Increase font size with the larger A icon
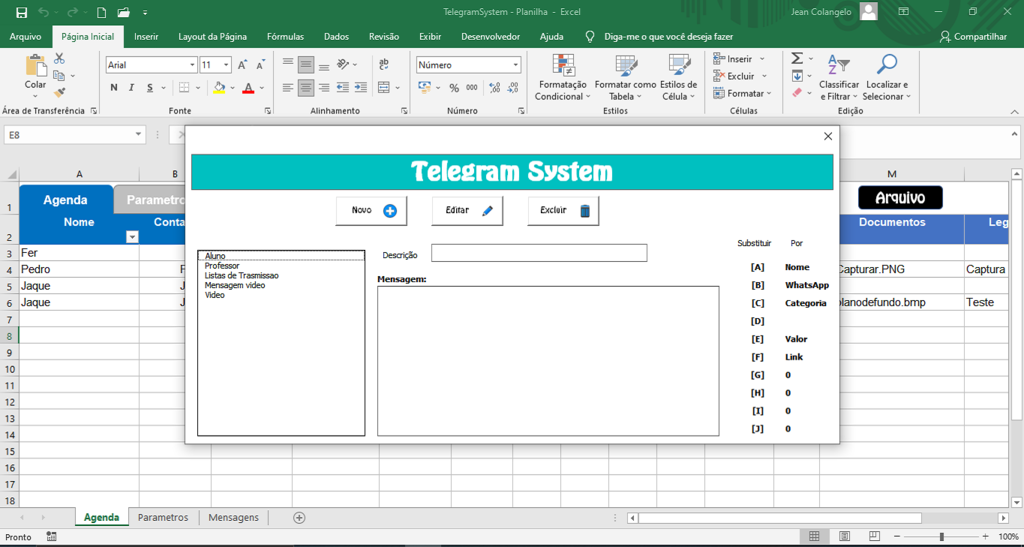Screen dimensions: 1024x547 pyautogui.click(x=242, y=65)
